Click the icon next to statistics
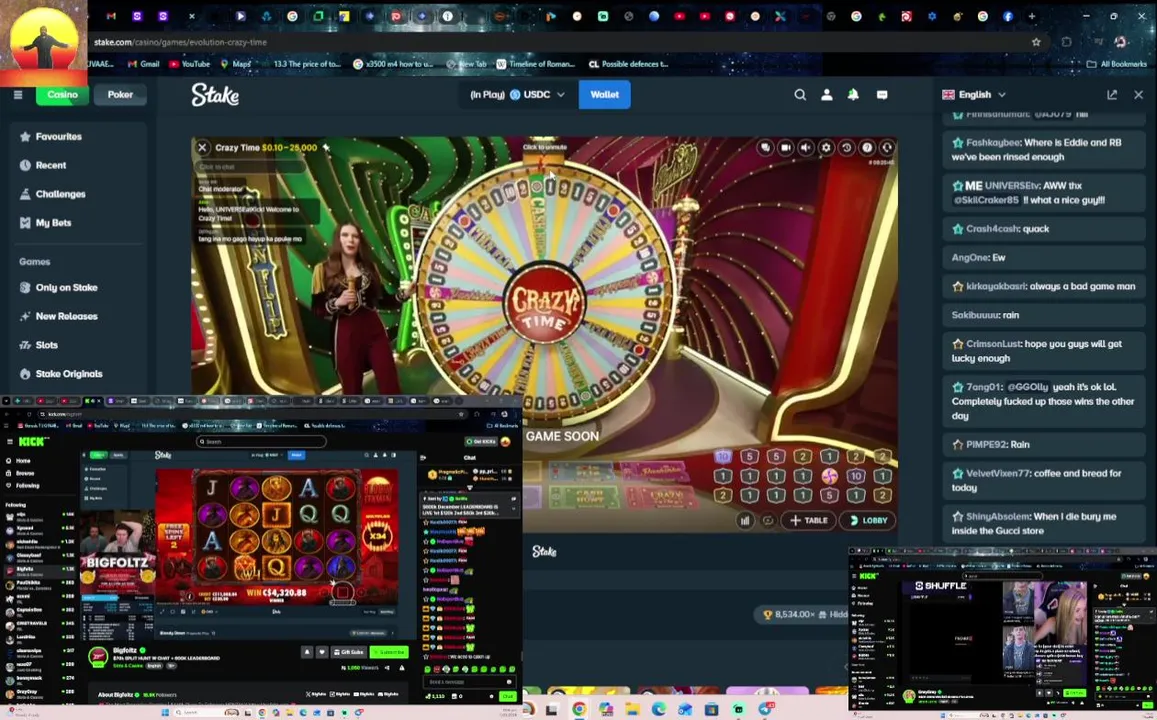The width and height of the screenshot is (1157, 720). coord(768,521)
